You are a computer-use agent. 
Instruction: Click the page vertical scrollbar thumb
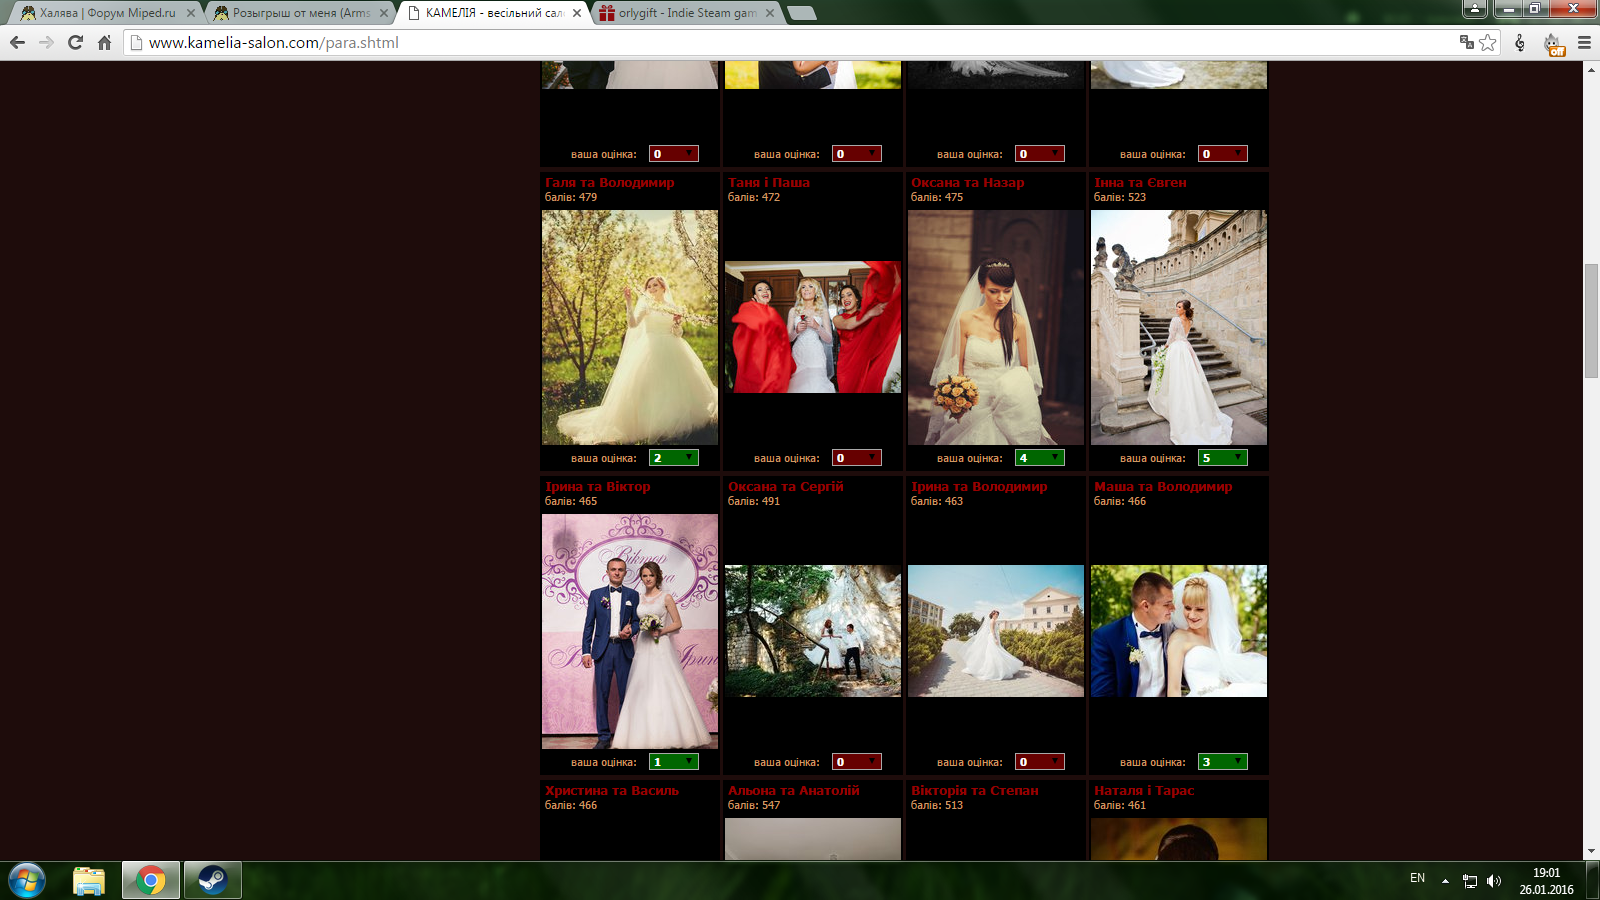[1591, 320]
